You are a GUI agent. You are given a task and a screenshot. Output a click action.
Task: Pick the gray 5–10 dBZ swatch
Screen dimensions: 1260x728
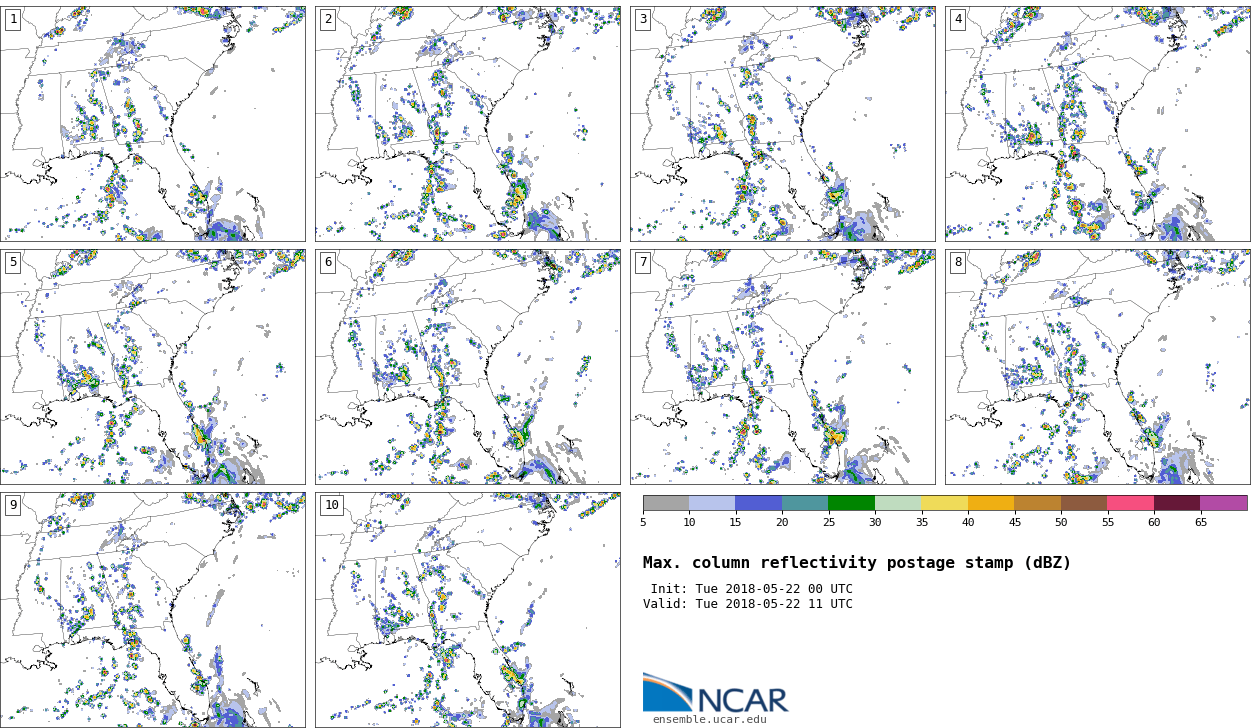666,503
